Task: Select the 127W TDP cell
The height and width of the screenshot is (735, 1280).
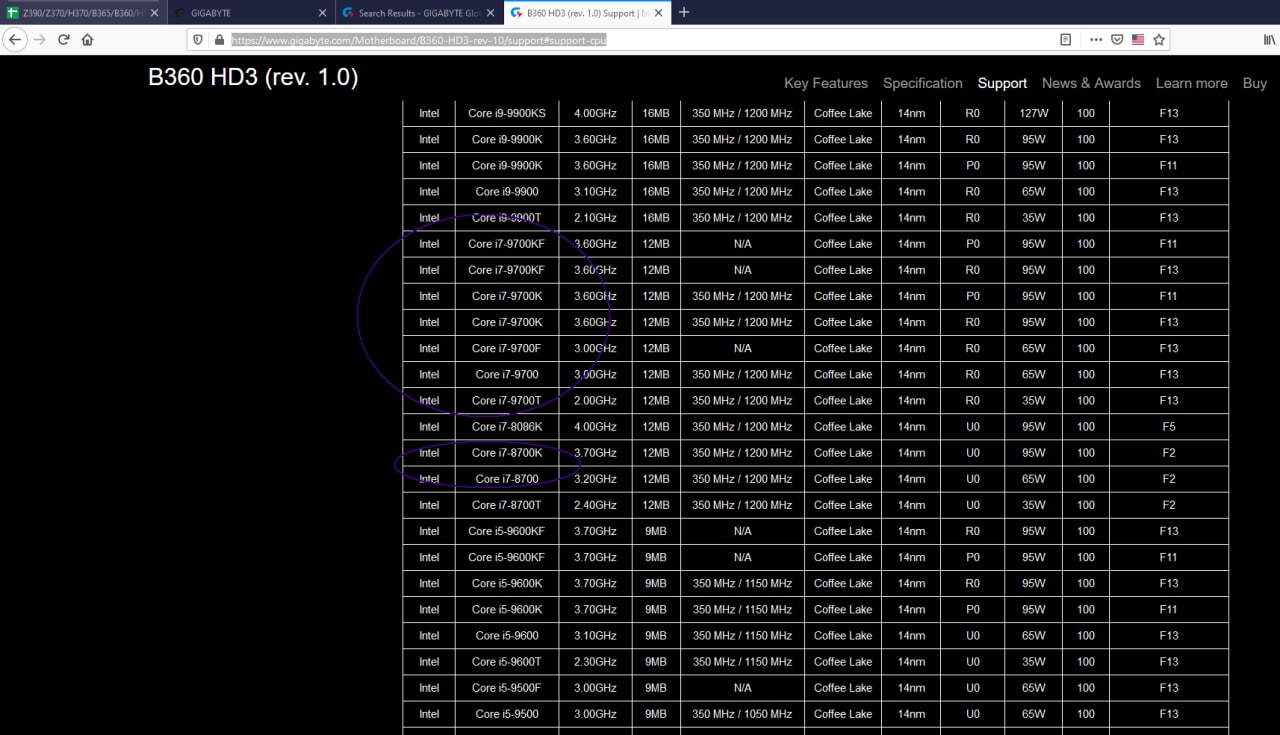Action: coord(1034,113)
